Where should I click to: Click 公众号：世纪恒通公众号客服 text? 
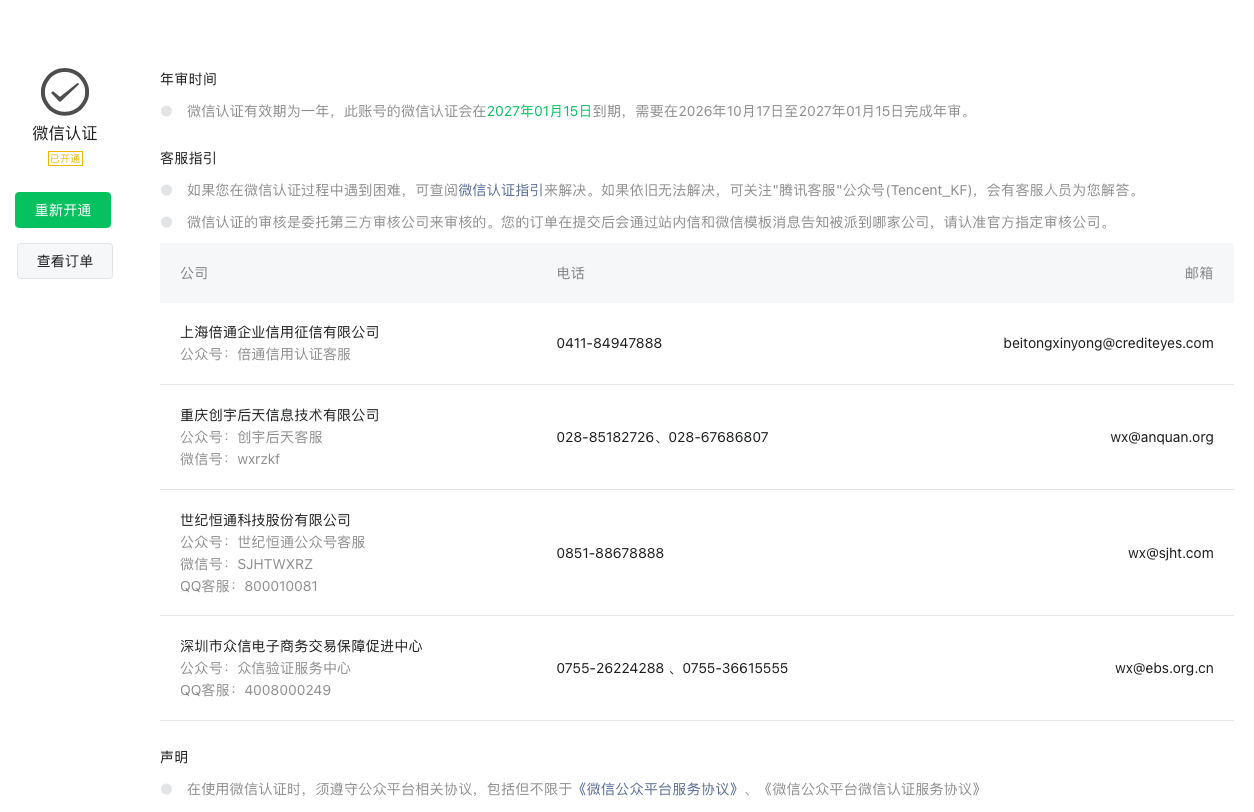coord(273,542)
